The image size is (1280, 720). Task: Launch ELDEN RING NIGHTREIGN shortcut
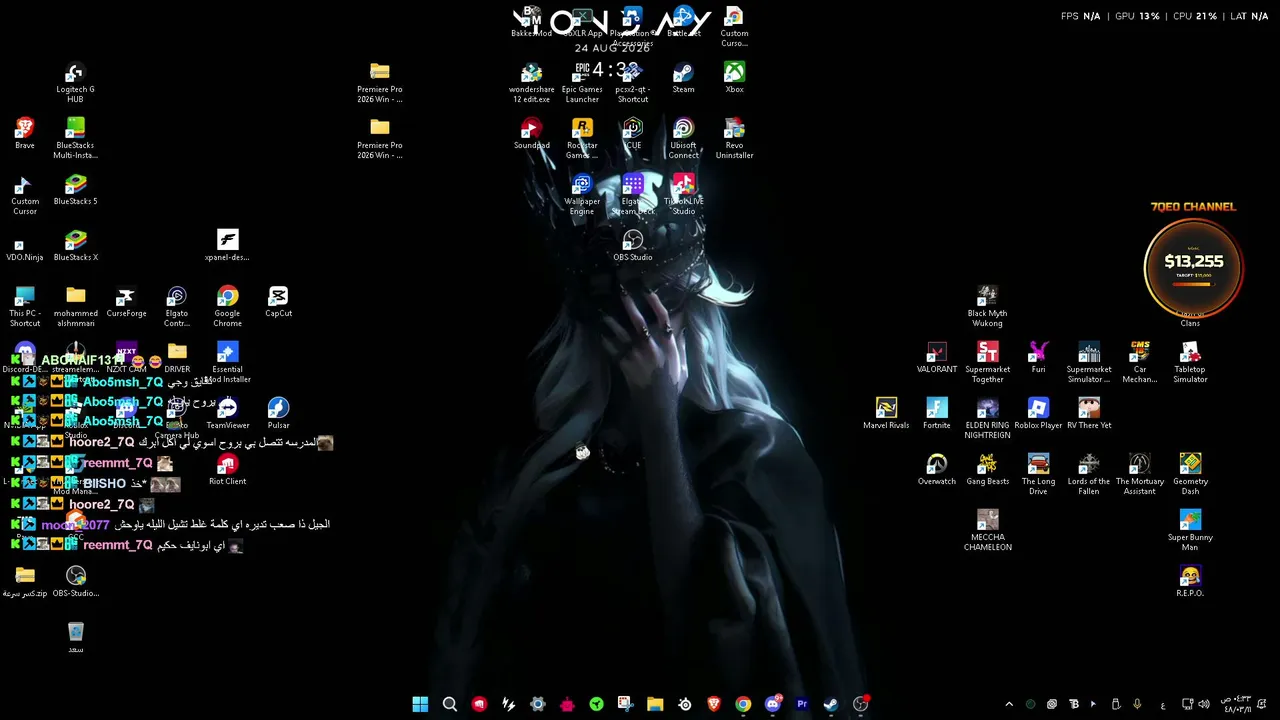point(987,419)
